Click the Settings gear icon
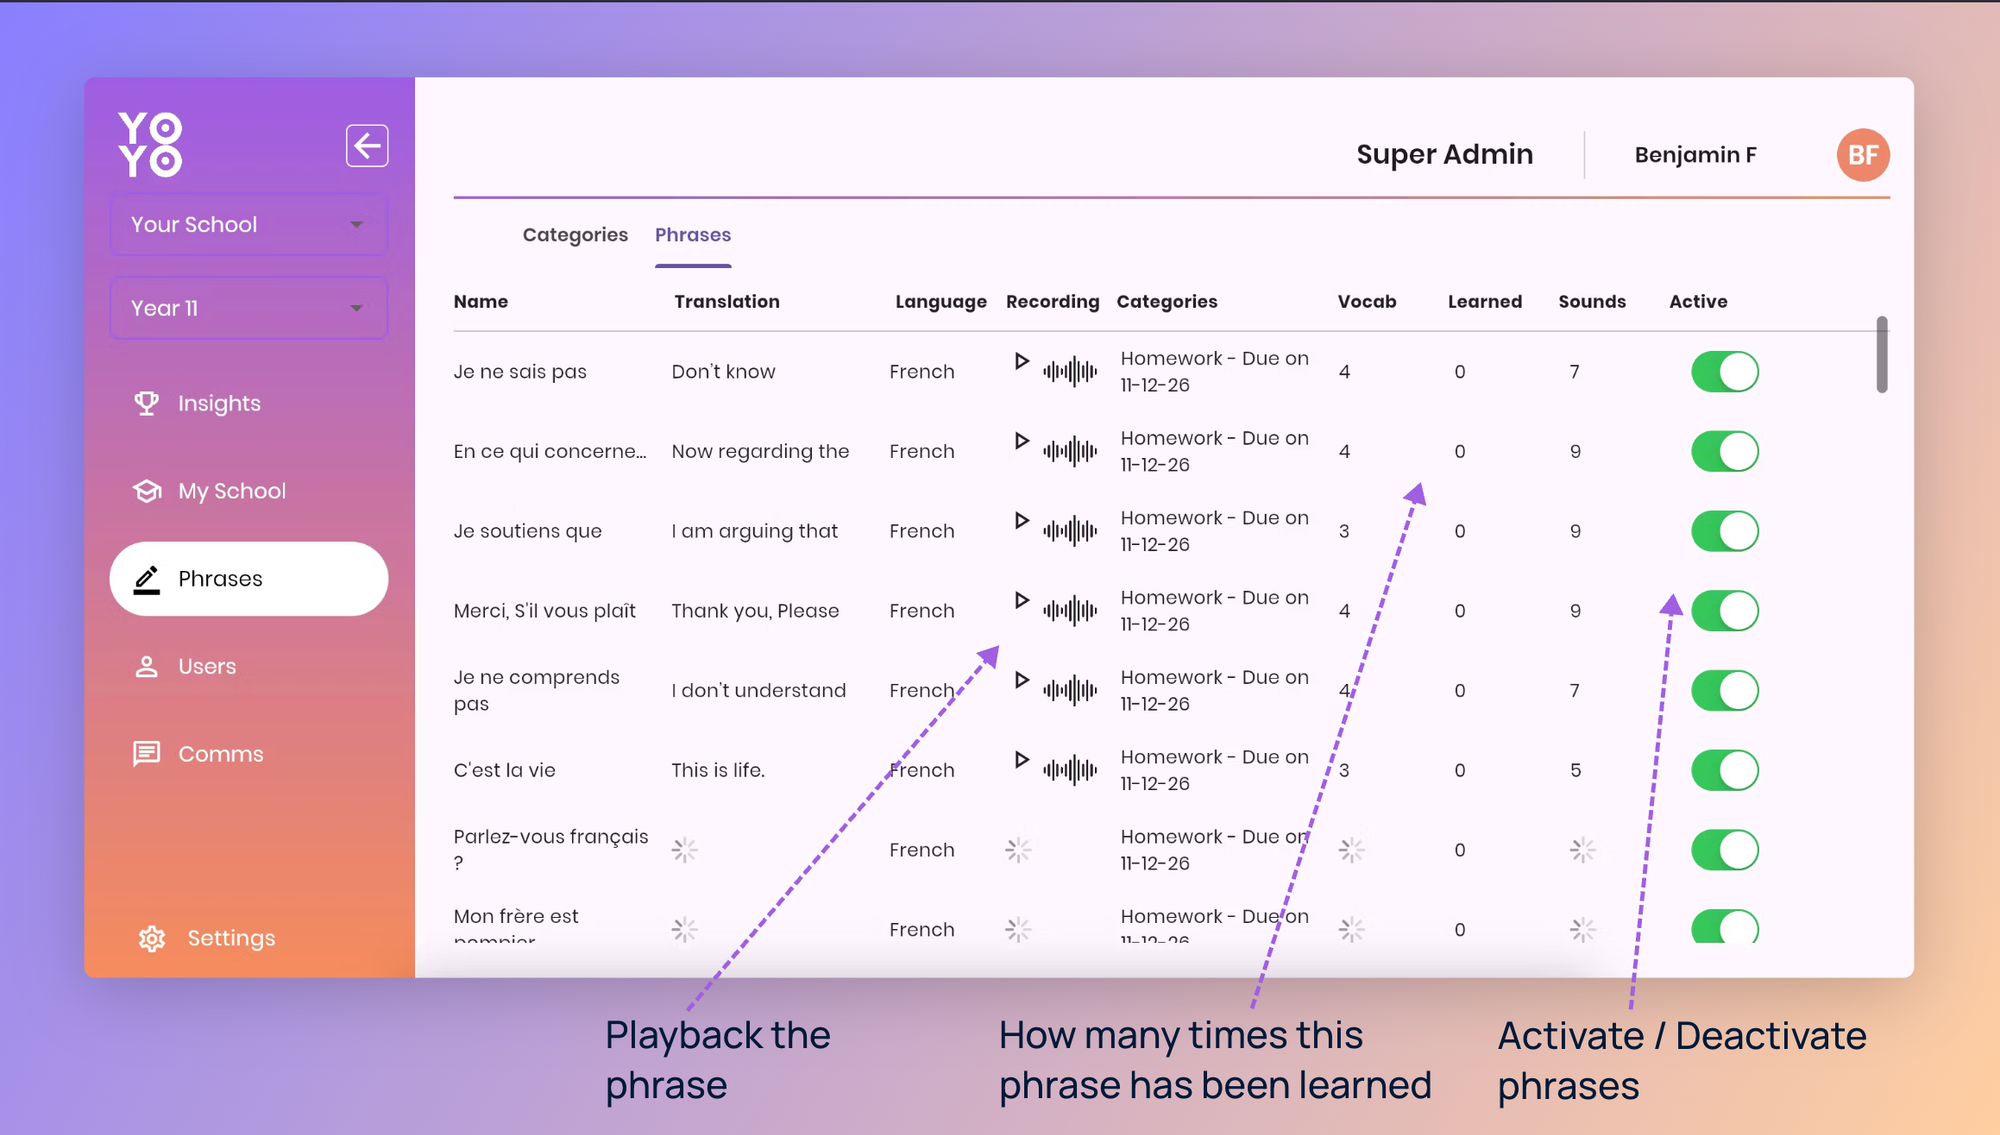 pos(152,938)
